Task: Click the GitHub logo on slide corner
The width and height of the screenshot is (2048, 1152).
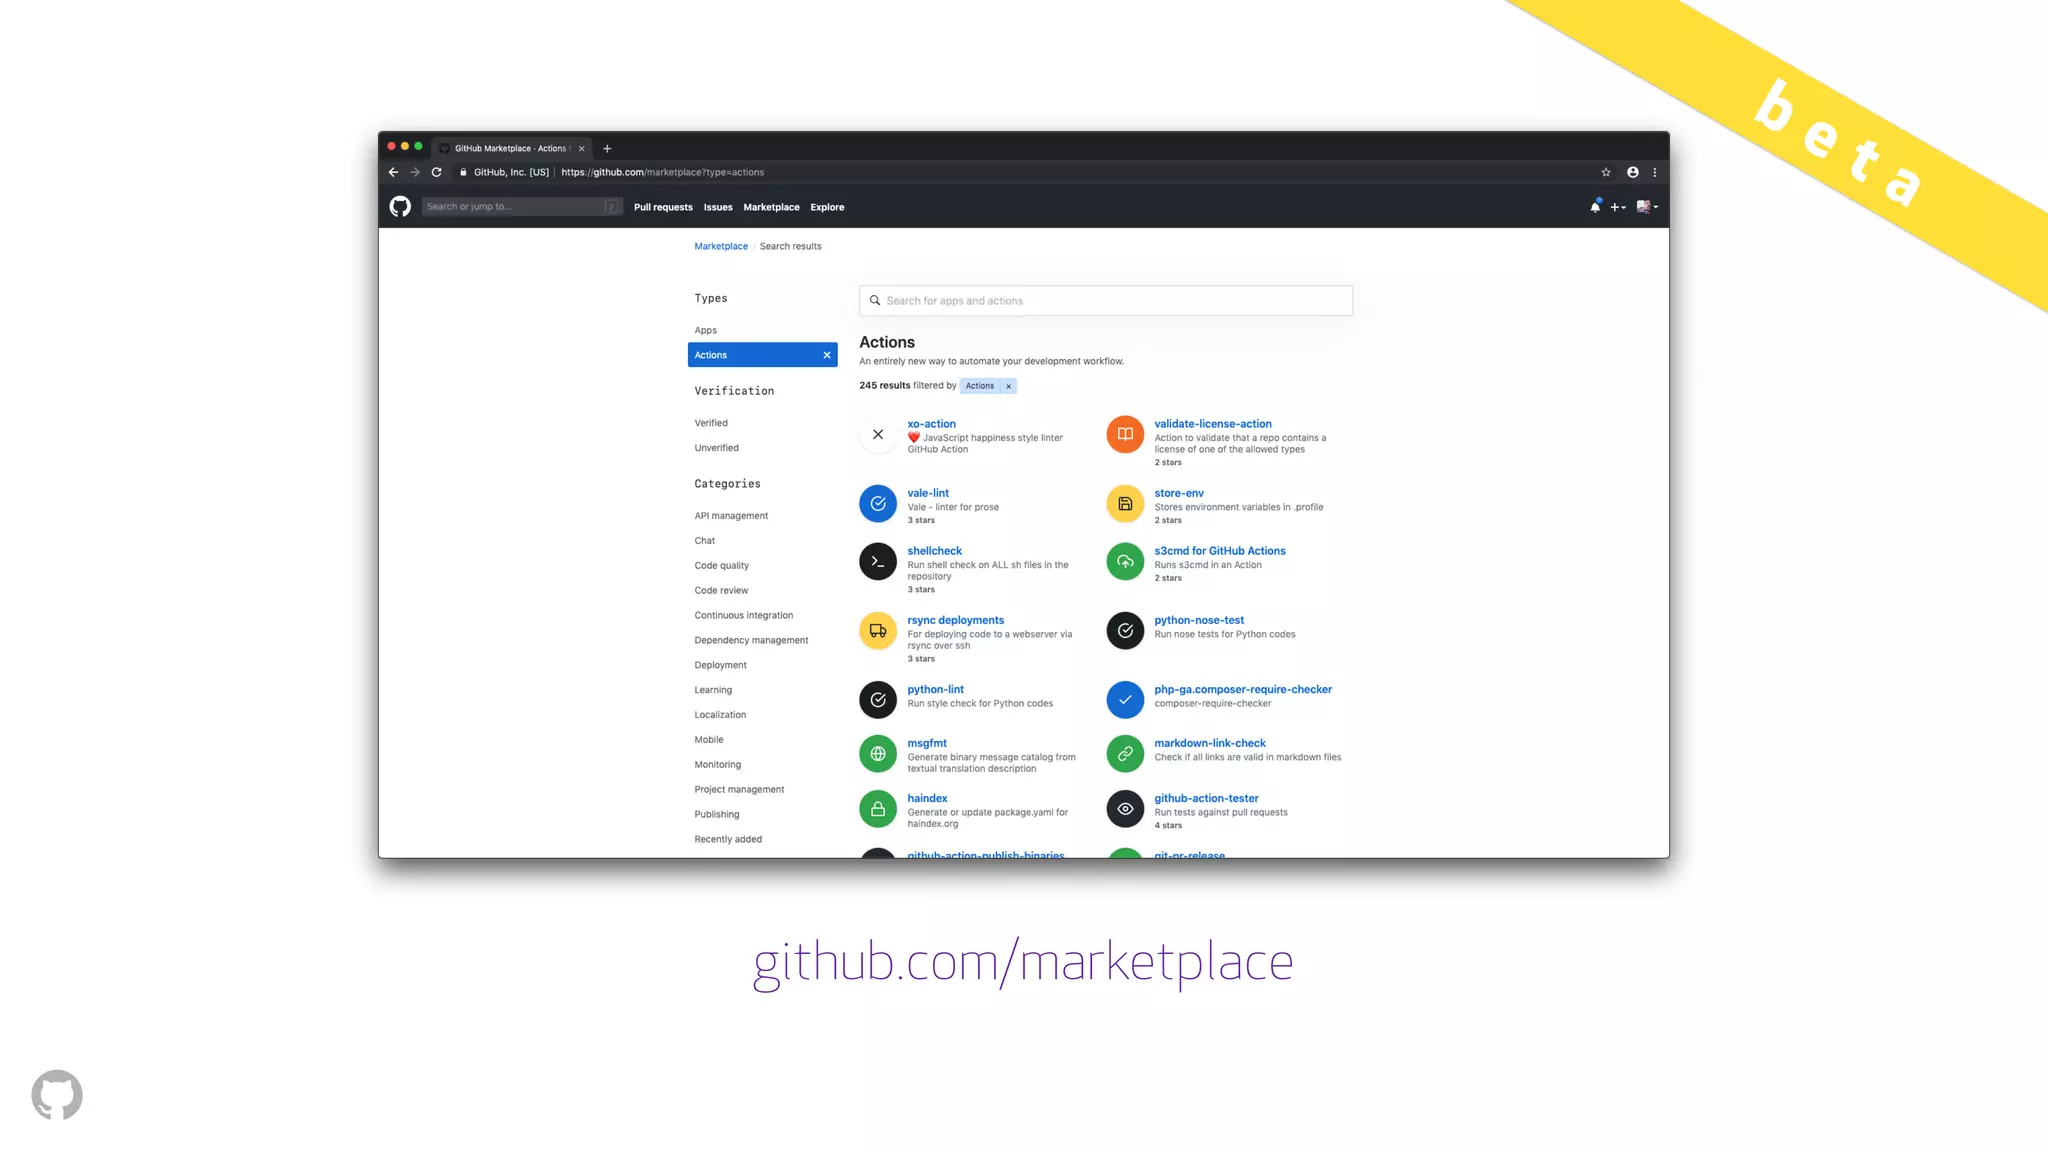Action: click(x=57, y=1095)
